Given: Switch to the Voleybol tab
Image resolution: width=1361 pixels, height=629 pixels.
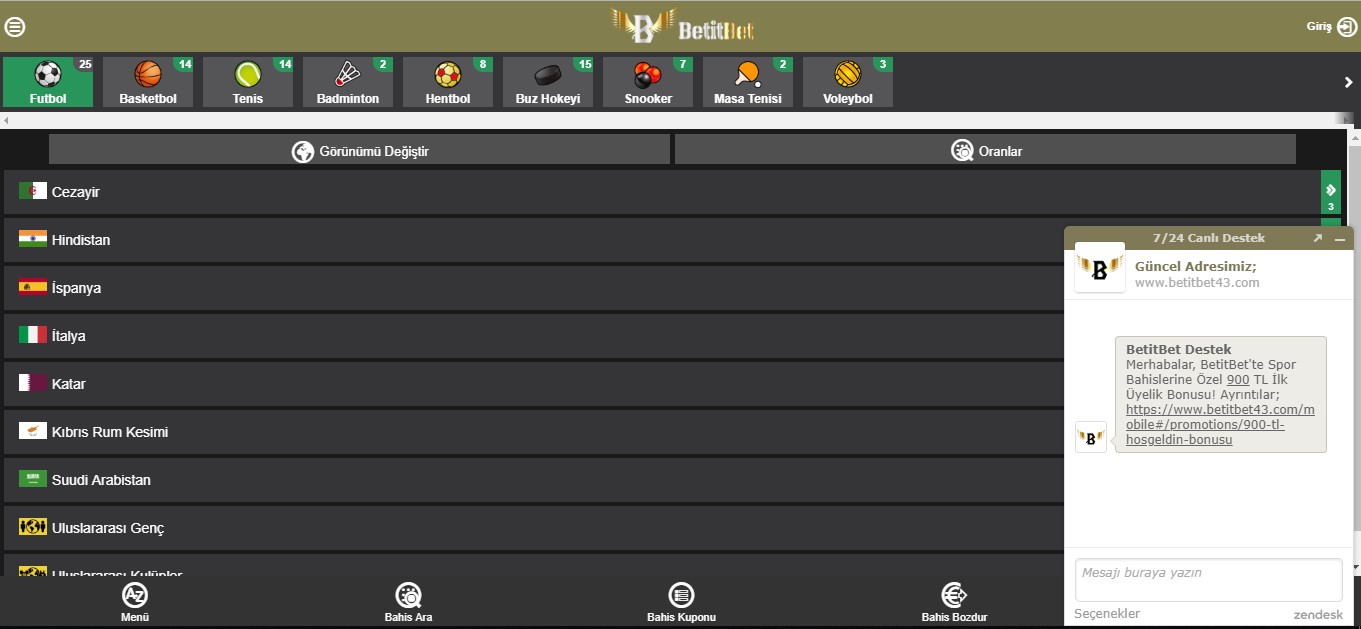Looking at the screenshot, I should tap(848, 82).
